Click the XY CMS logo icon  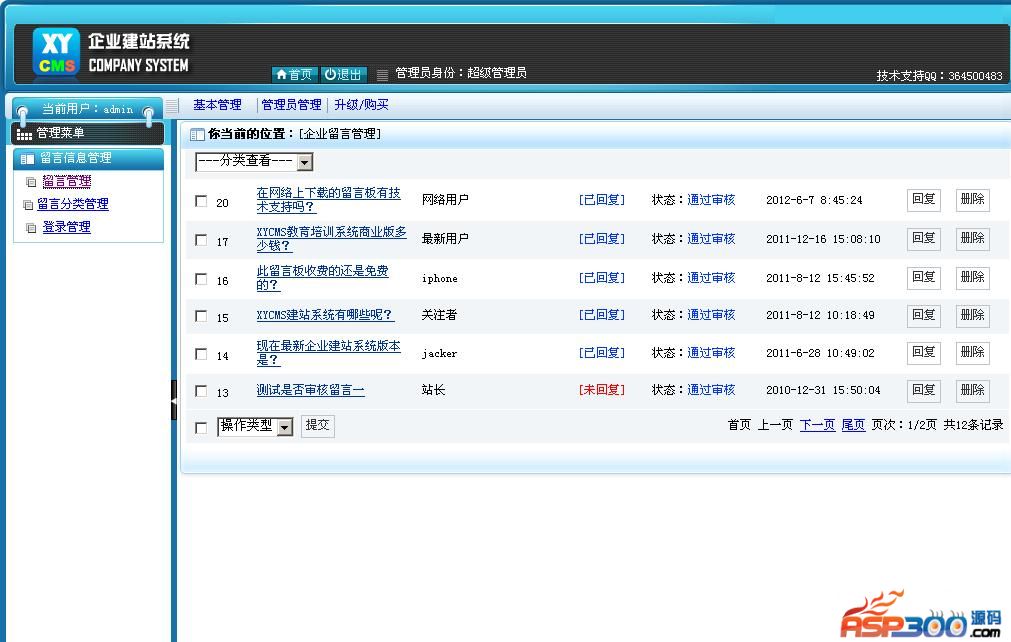[55, 52]
